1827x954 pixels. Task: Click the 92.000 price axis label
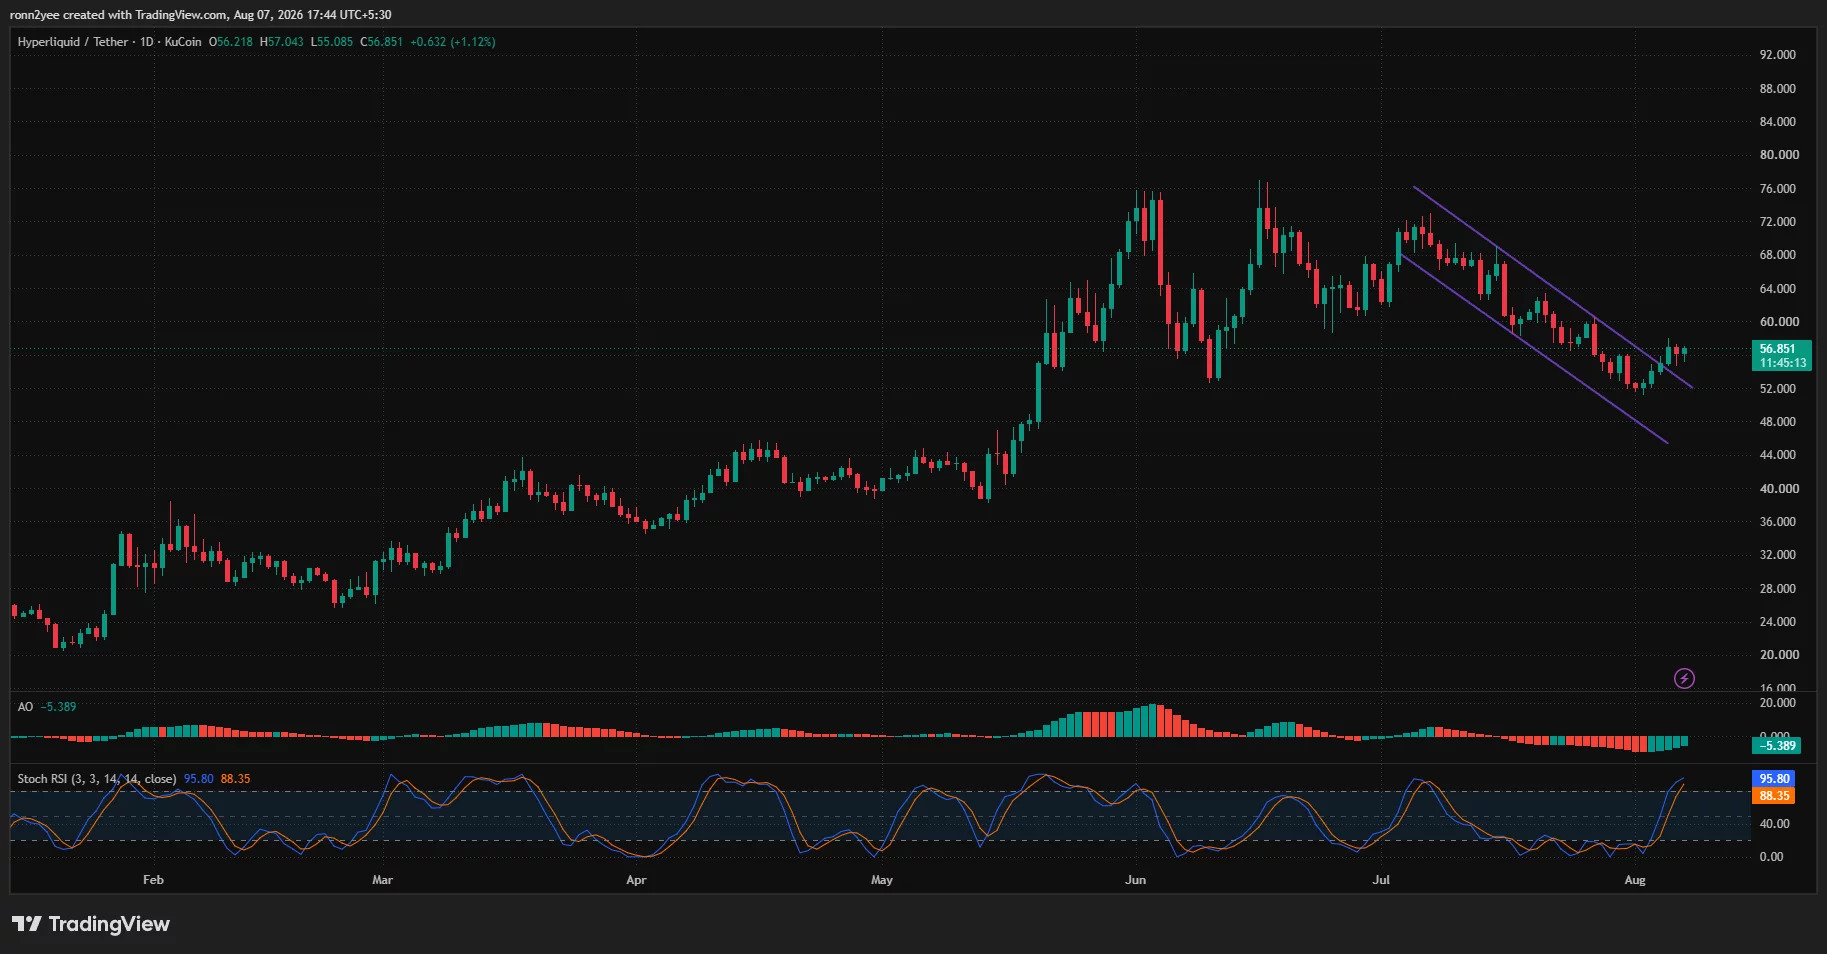coord(1778,55)
